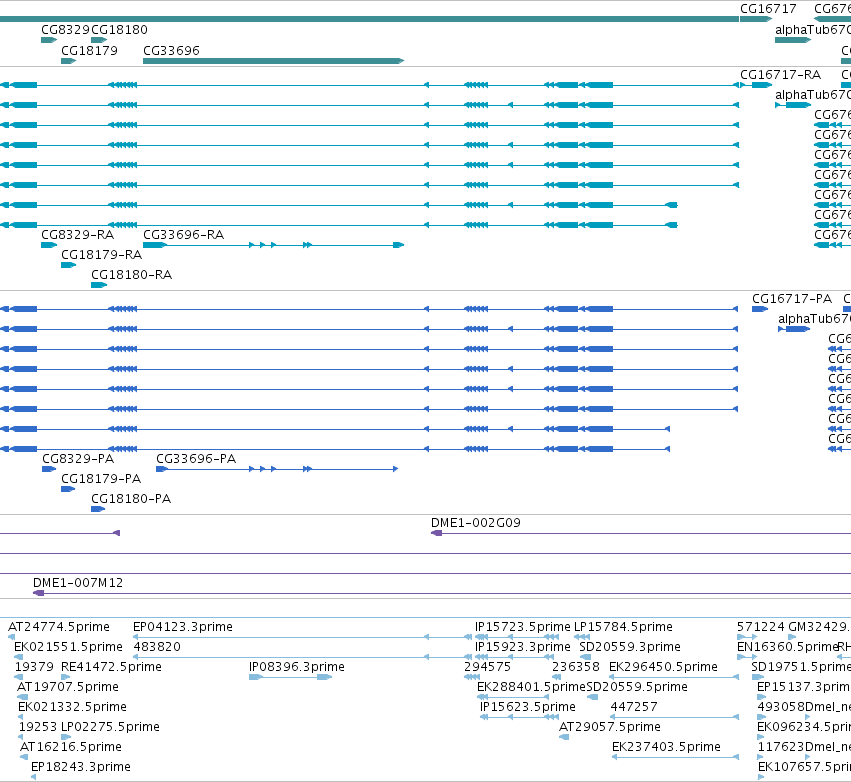Select the SD20559.3prime EST label
This screenshot has width=851, height=782.
pyautogui.click(x=630, y=647)
